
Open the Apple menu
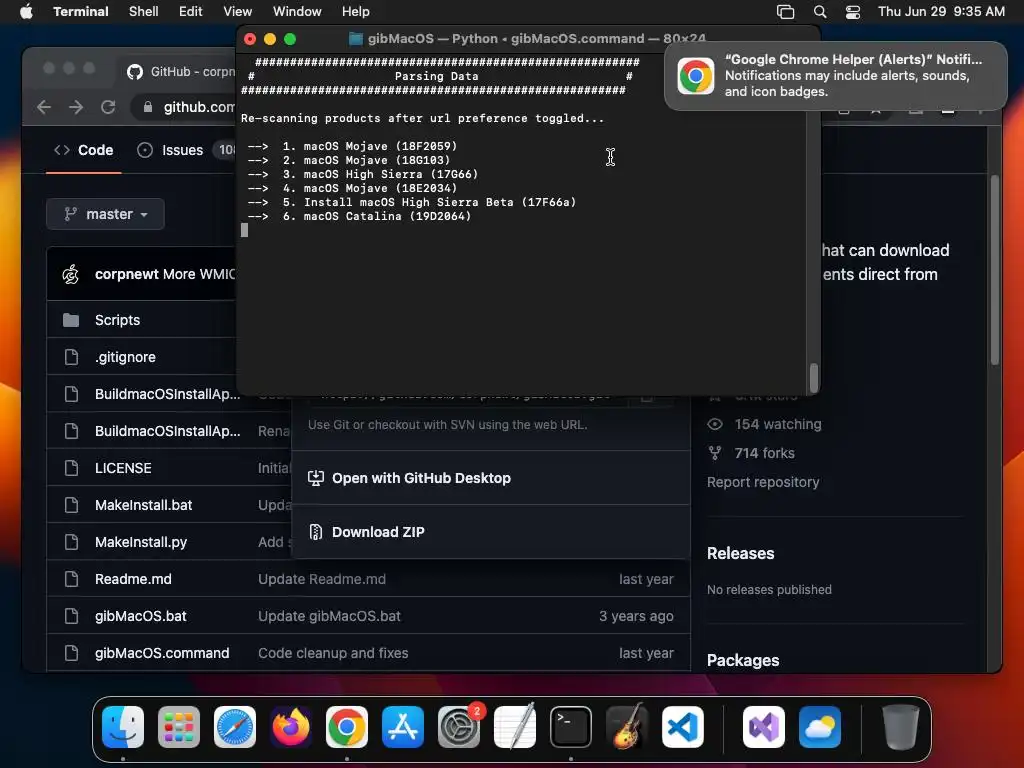[26, 11]
